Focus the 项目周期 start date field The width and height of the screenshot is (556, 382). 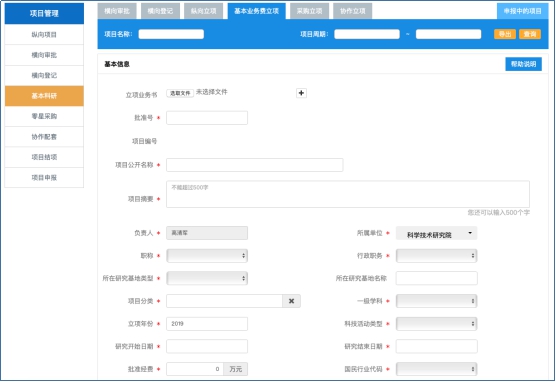(367, 34)
